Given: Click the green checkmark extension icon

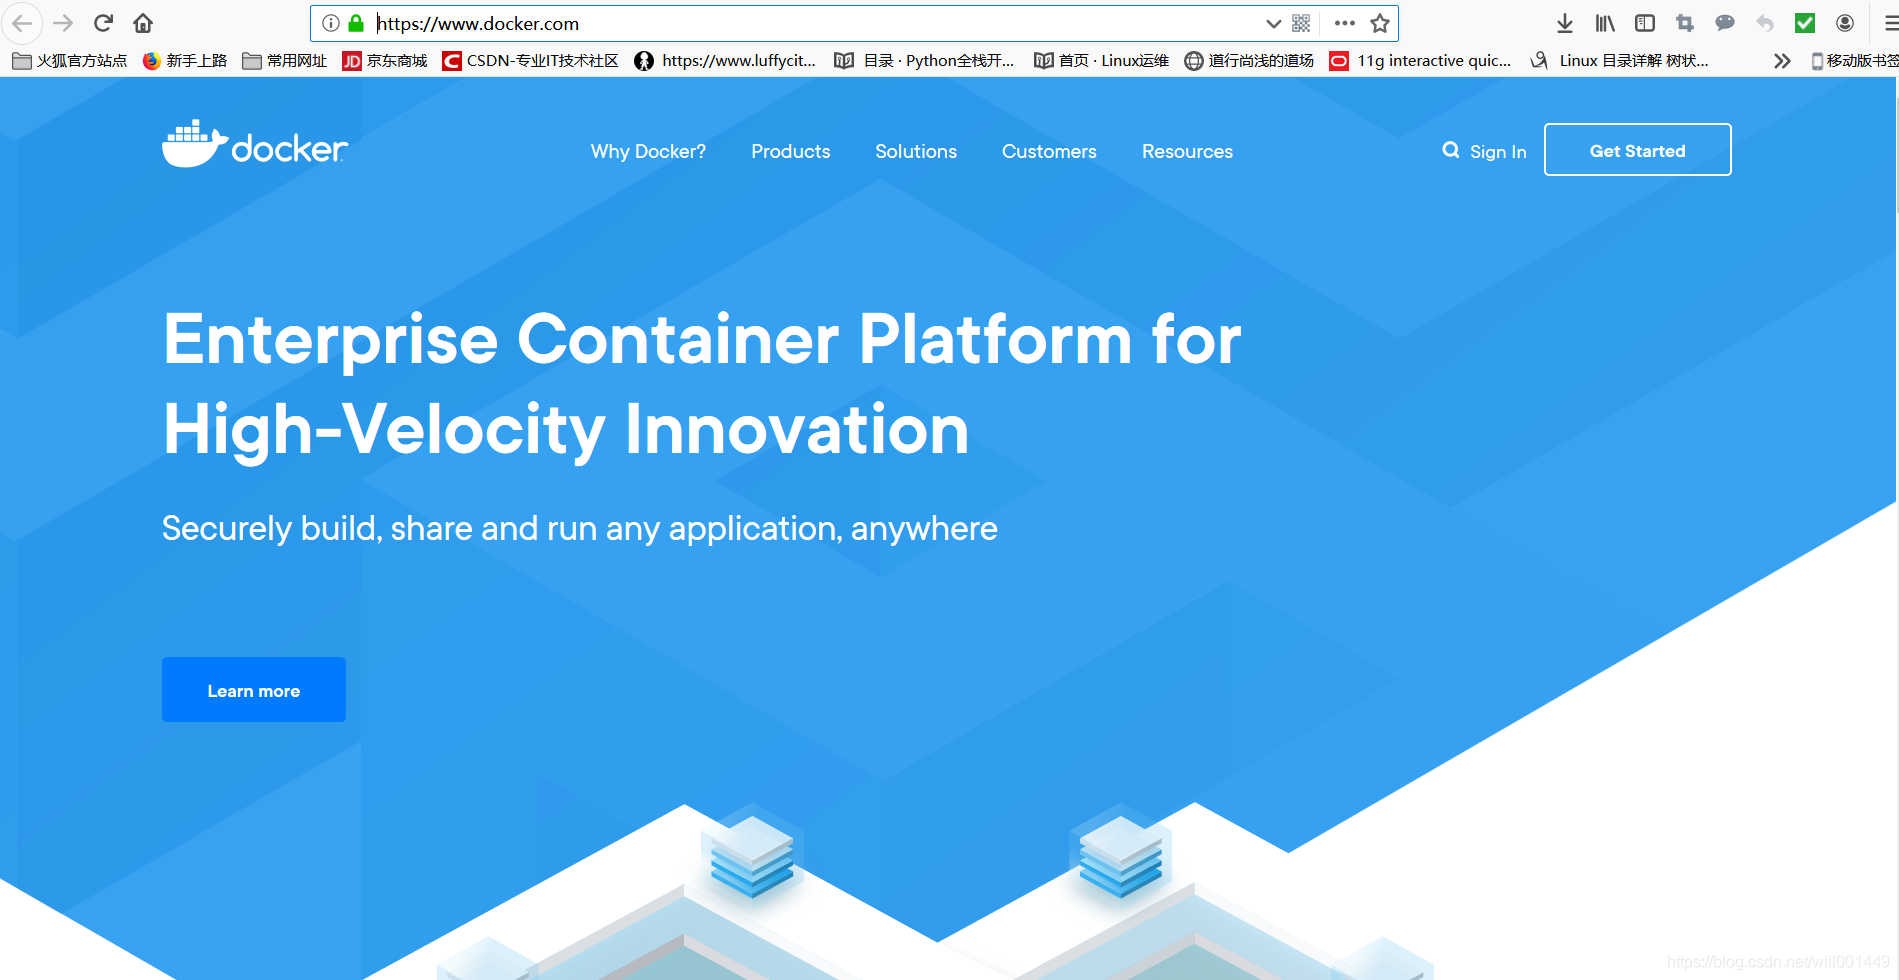Looking at the screenshot, I should [1805, 23].
